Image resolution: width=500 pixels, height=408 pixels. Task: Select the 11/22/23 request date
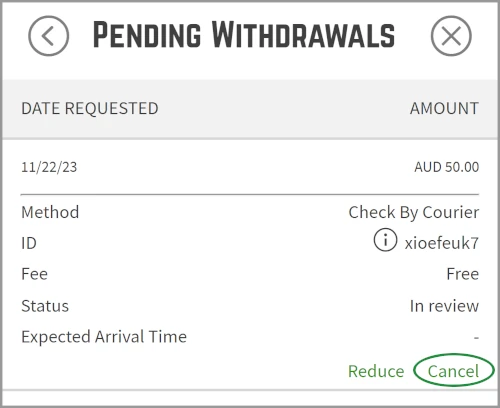[x=49, y=167]
